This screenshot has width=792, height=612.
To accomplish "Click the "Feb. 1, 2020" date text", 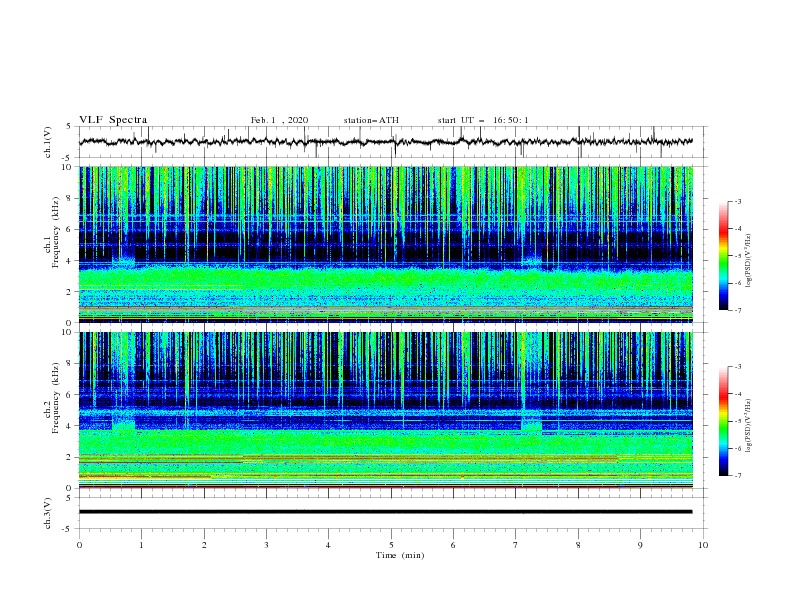I will point(279,120).
